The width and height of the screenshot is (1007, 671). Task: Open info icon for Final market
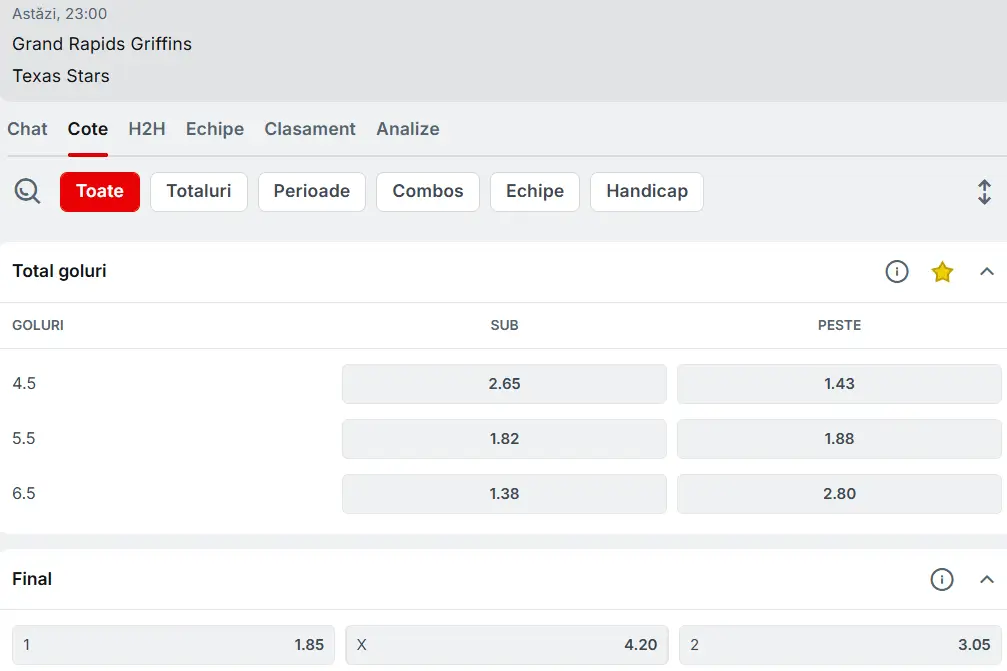pos(942,579)
